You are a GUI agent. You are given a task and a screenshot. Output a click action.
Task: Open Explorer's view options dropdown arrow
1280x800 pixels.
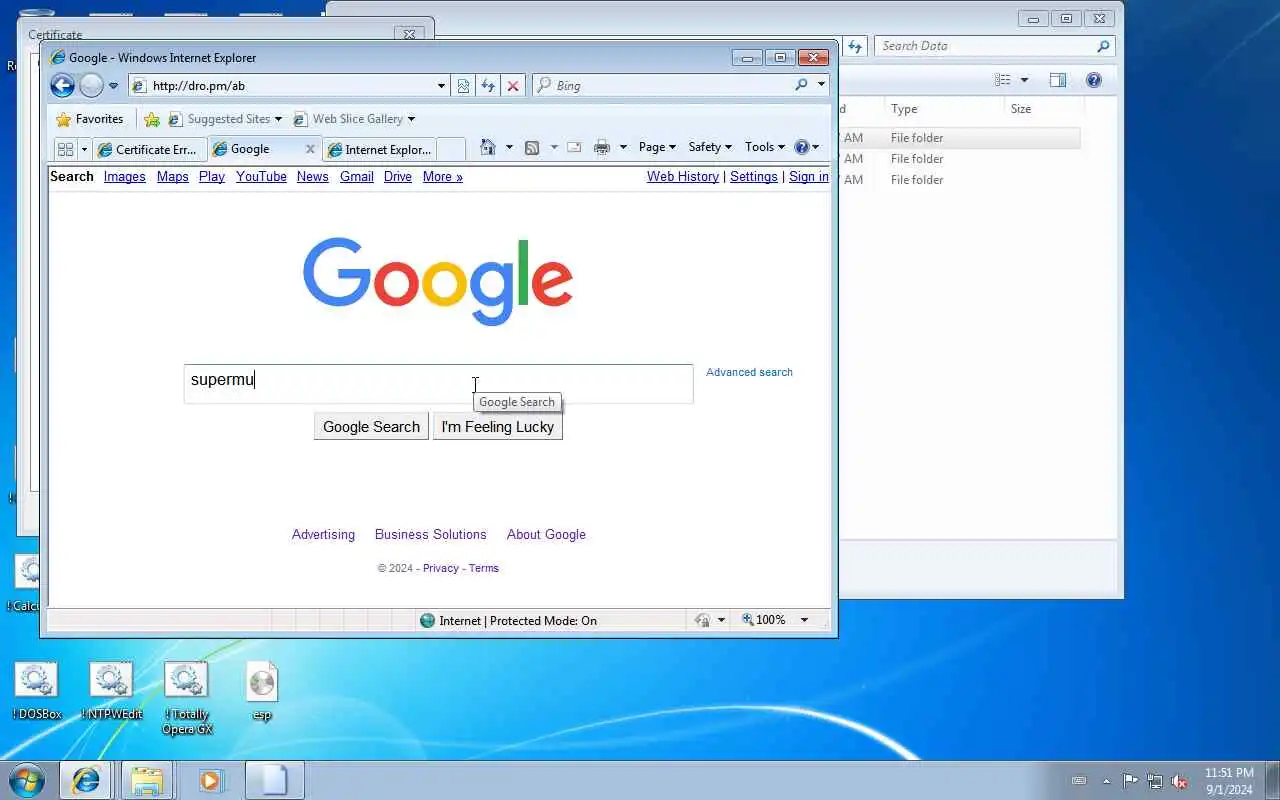coord(1024,80)
